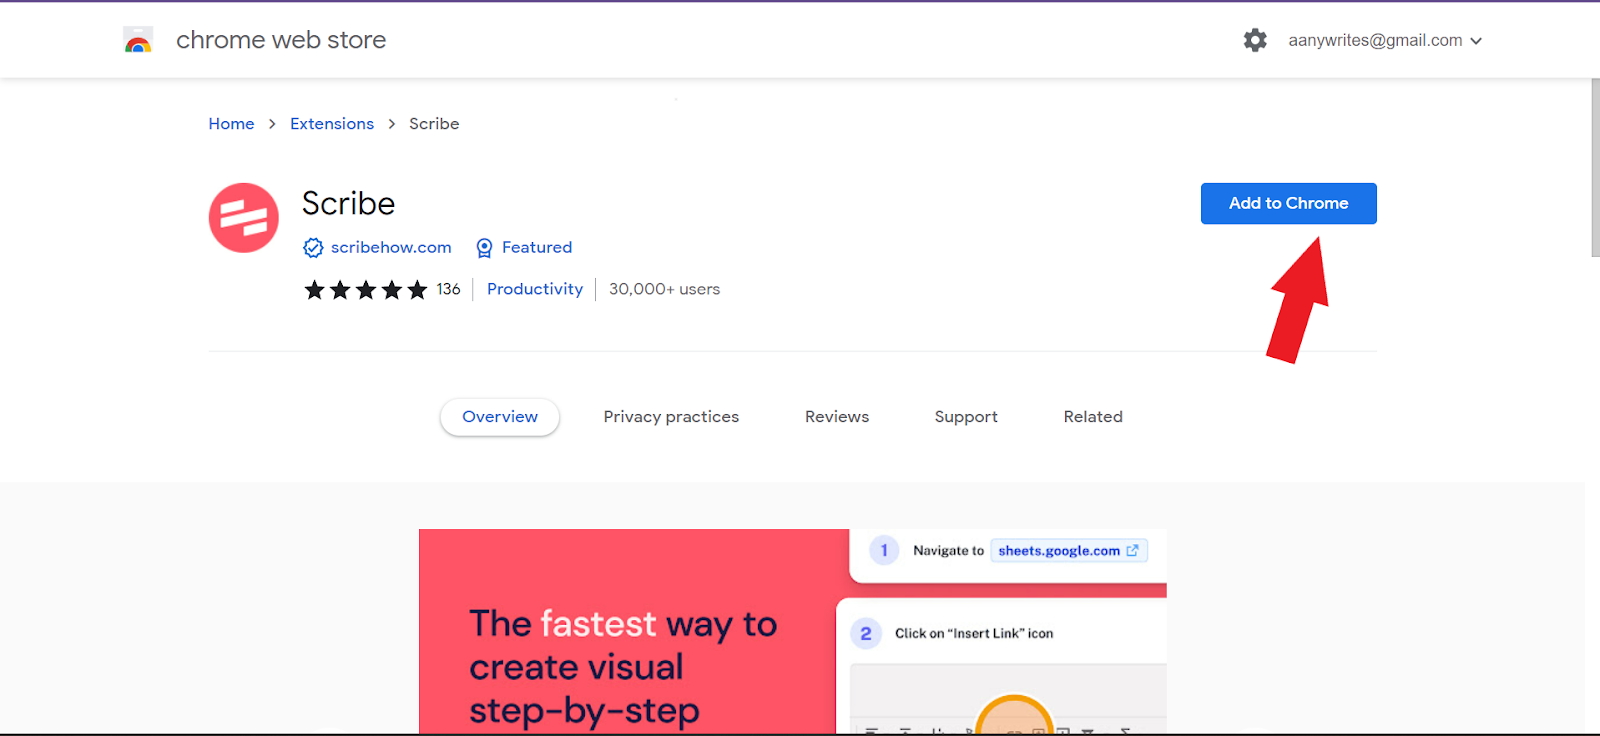Screen dimensions: 1600x736
Task: Click the five-star rating stars
Action: [366, 290]
